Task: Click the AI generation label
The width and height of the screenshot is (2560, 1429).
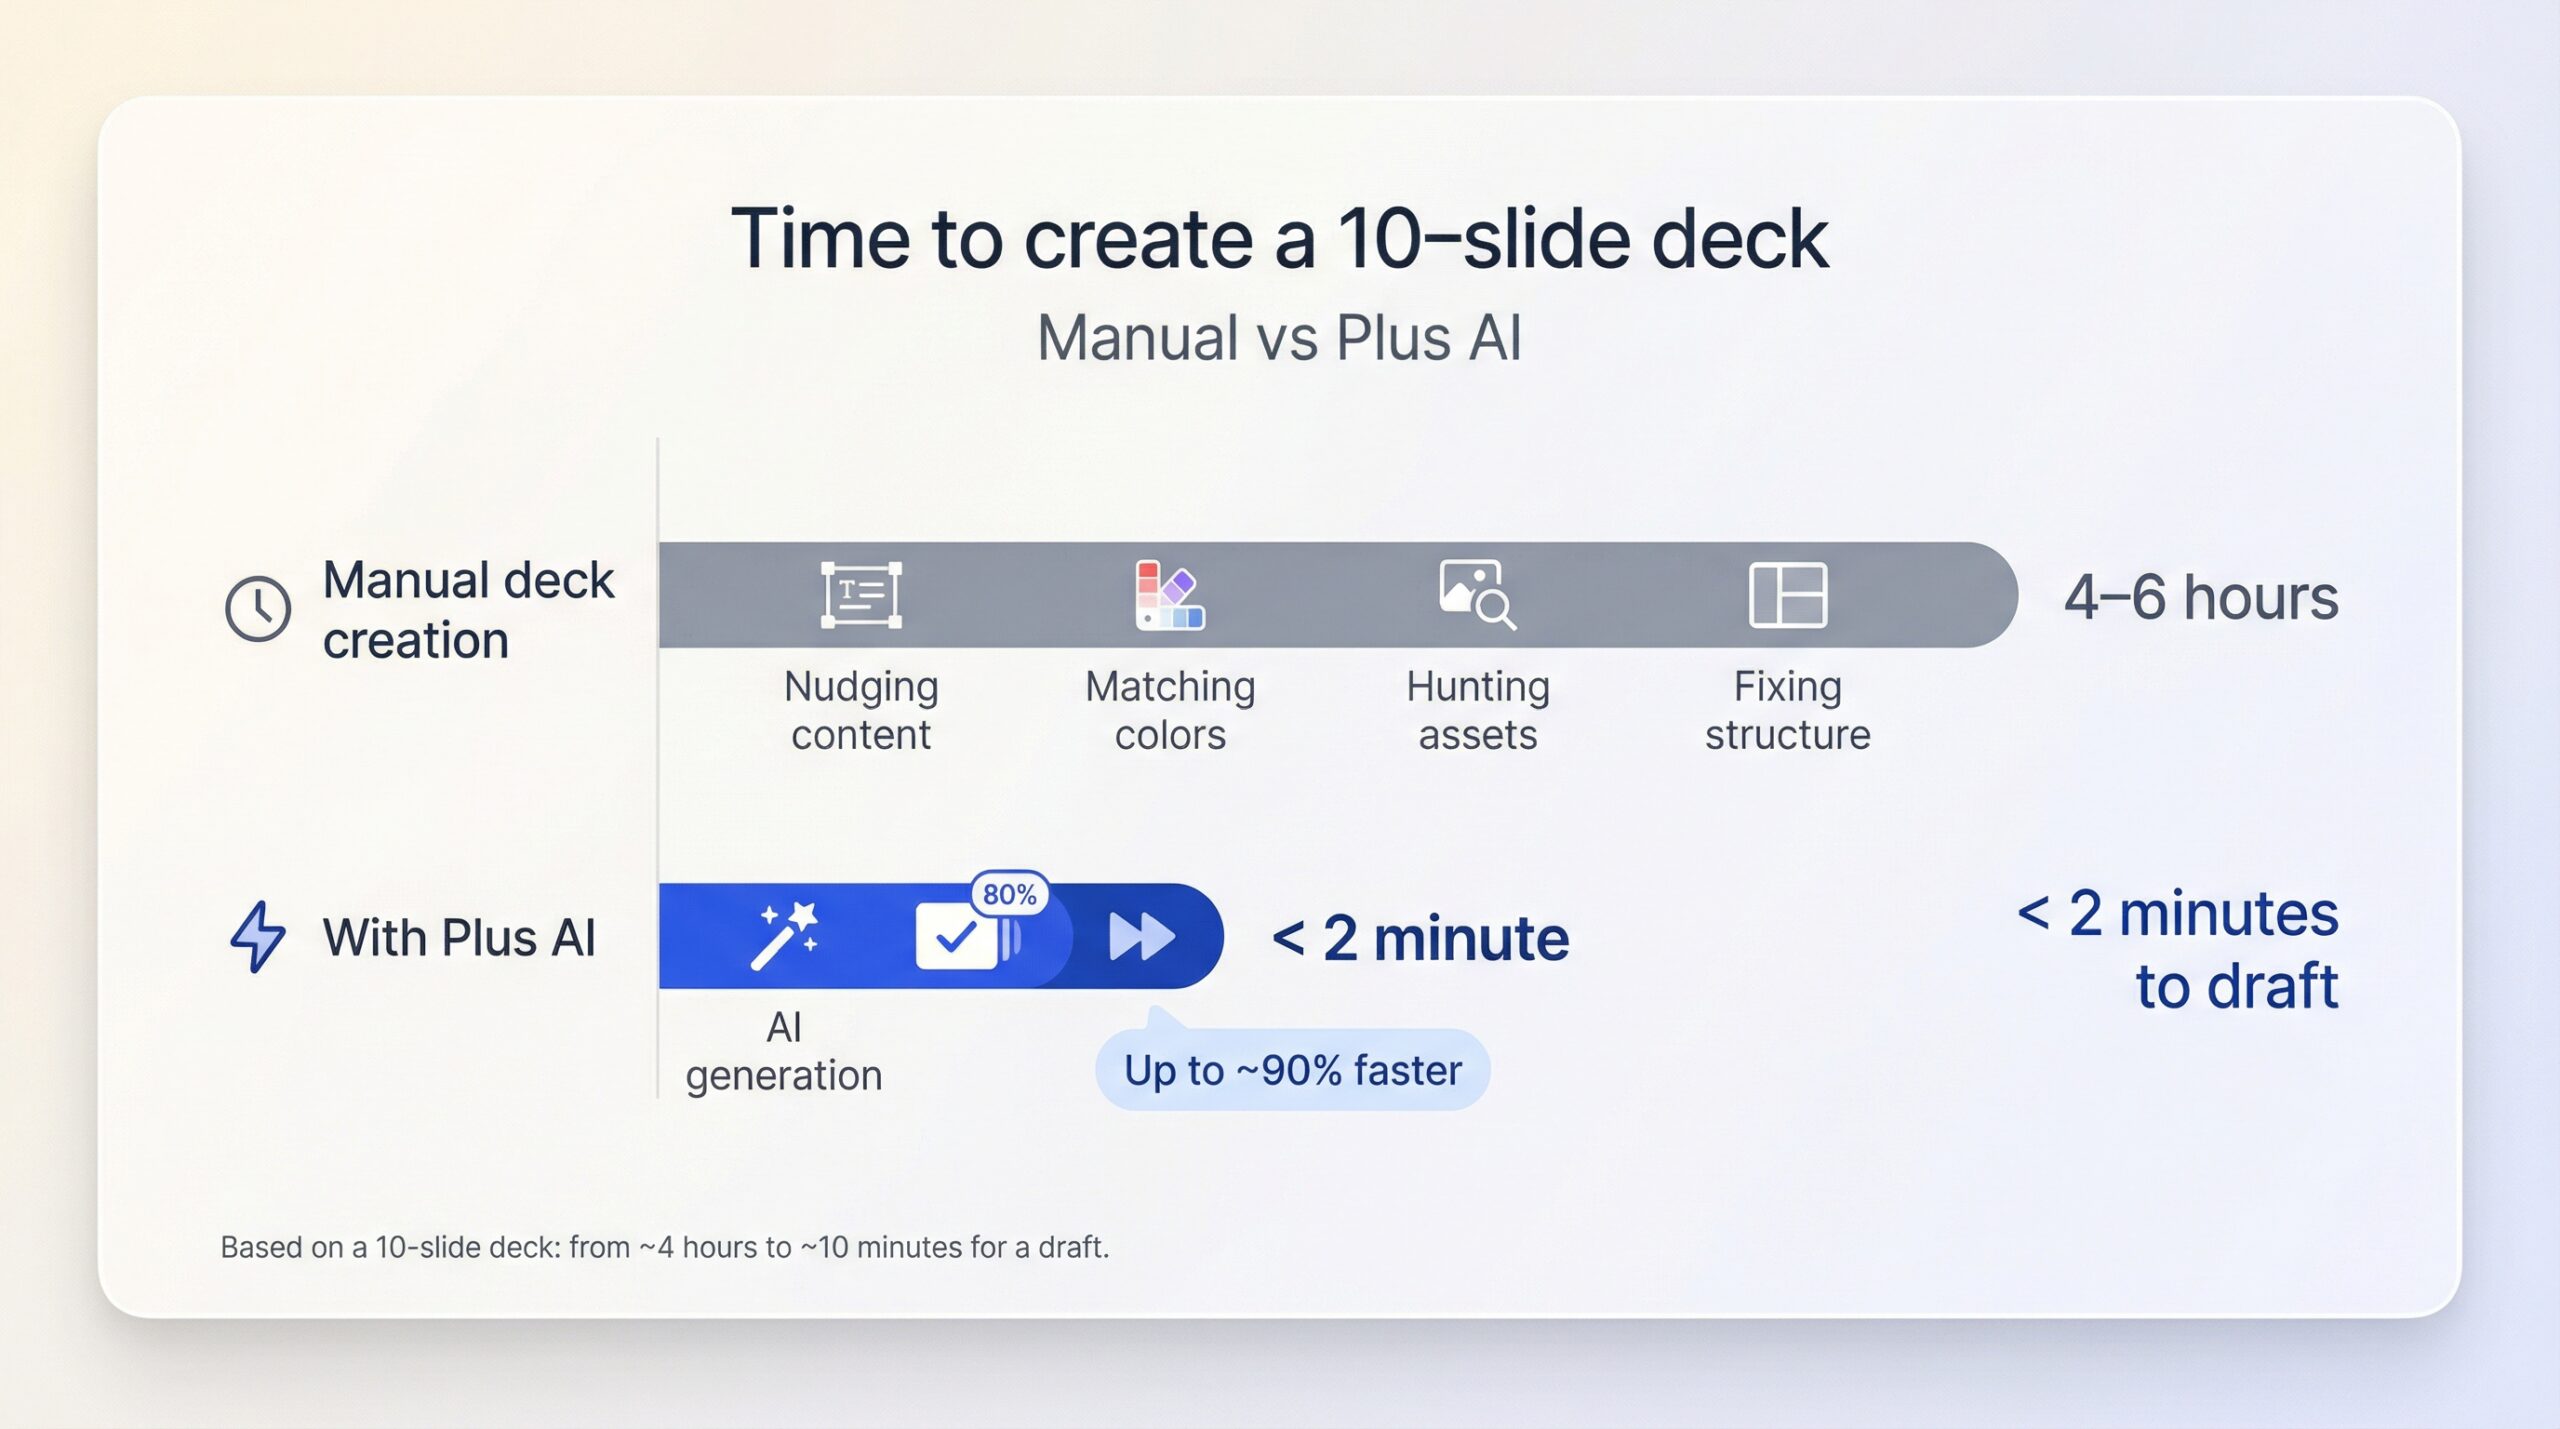Action: (x=784, y=1051)
